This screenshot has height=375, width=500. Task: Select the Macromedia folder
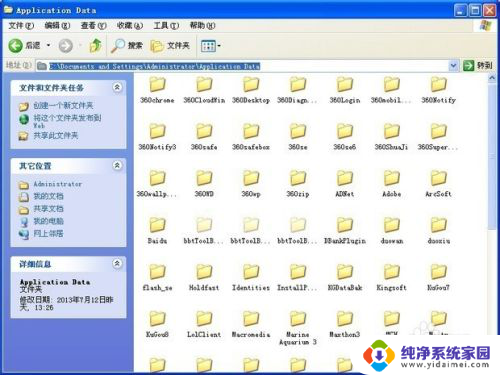[251, 325]
